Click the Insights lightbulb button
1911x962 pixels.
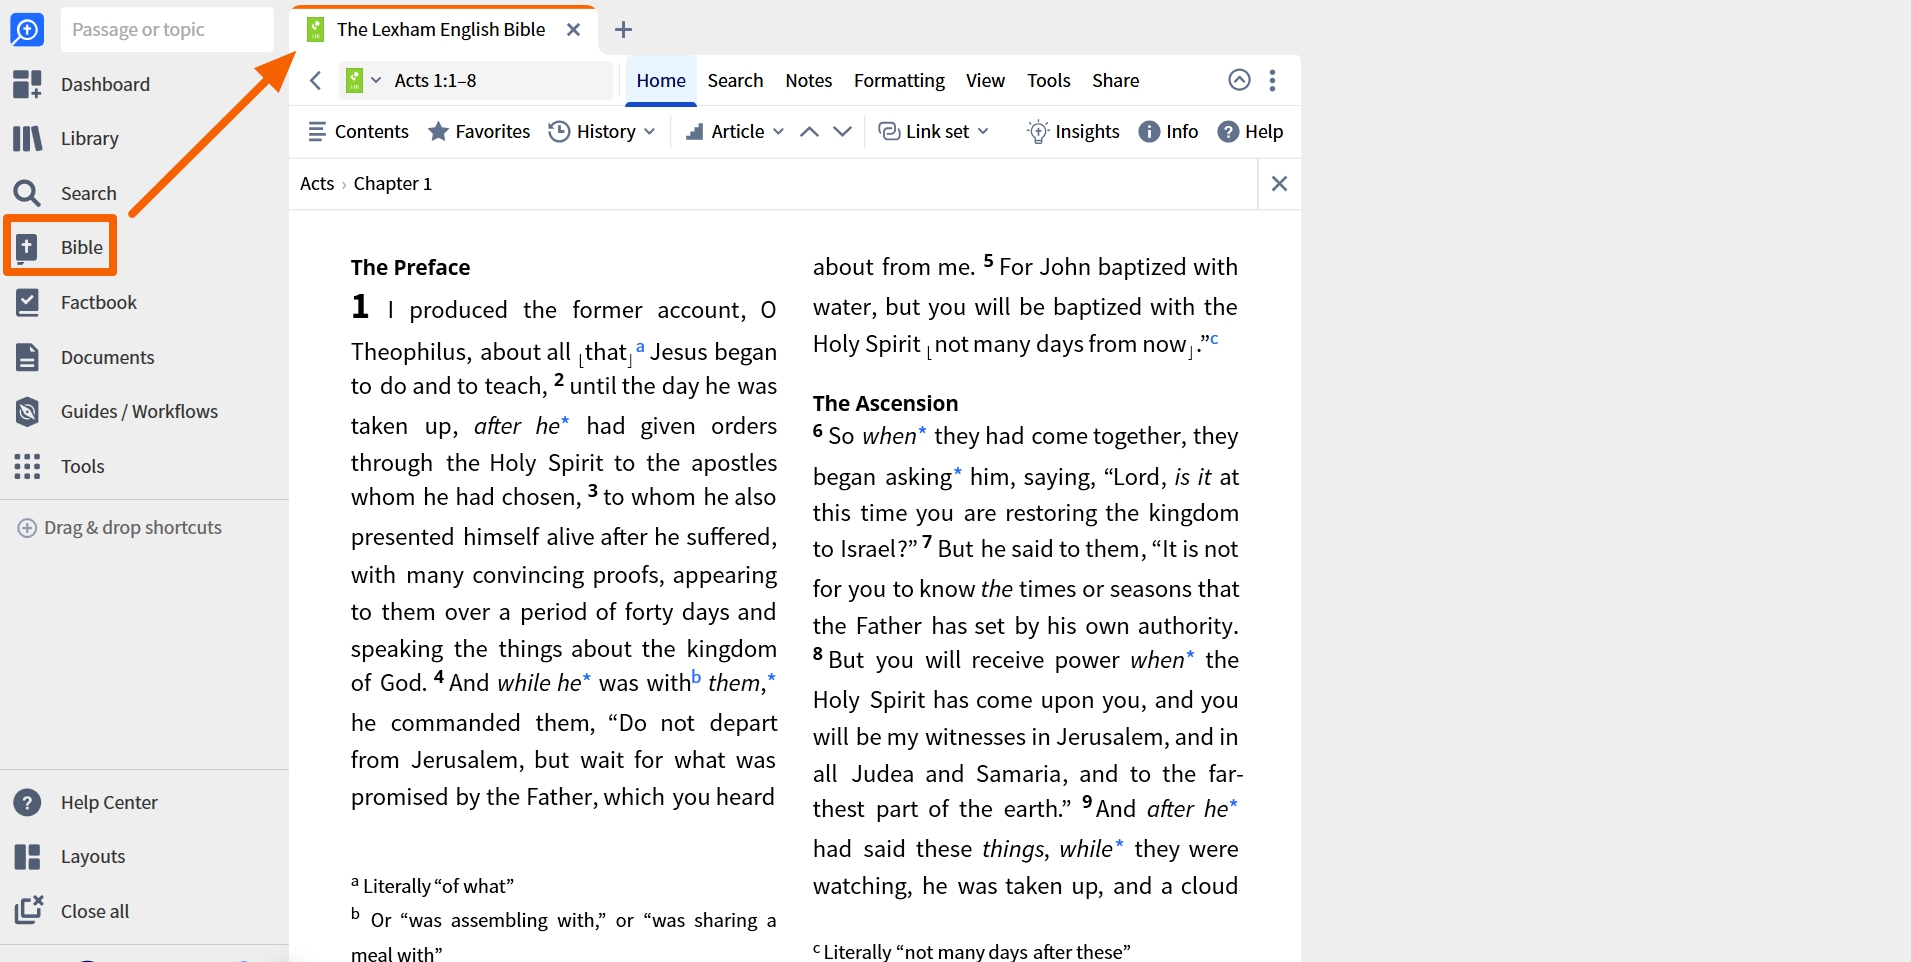(x=1073, y=131)
